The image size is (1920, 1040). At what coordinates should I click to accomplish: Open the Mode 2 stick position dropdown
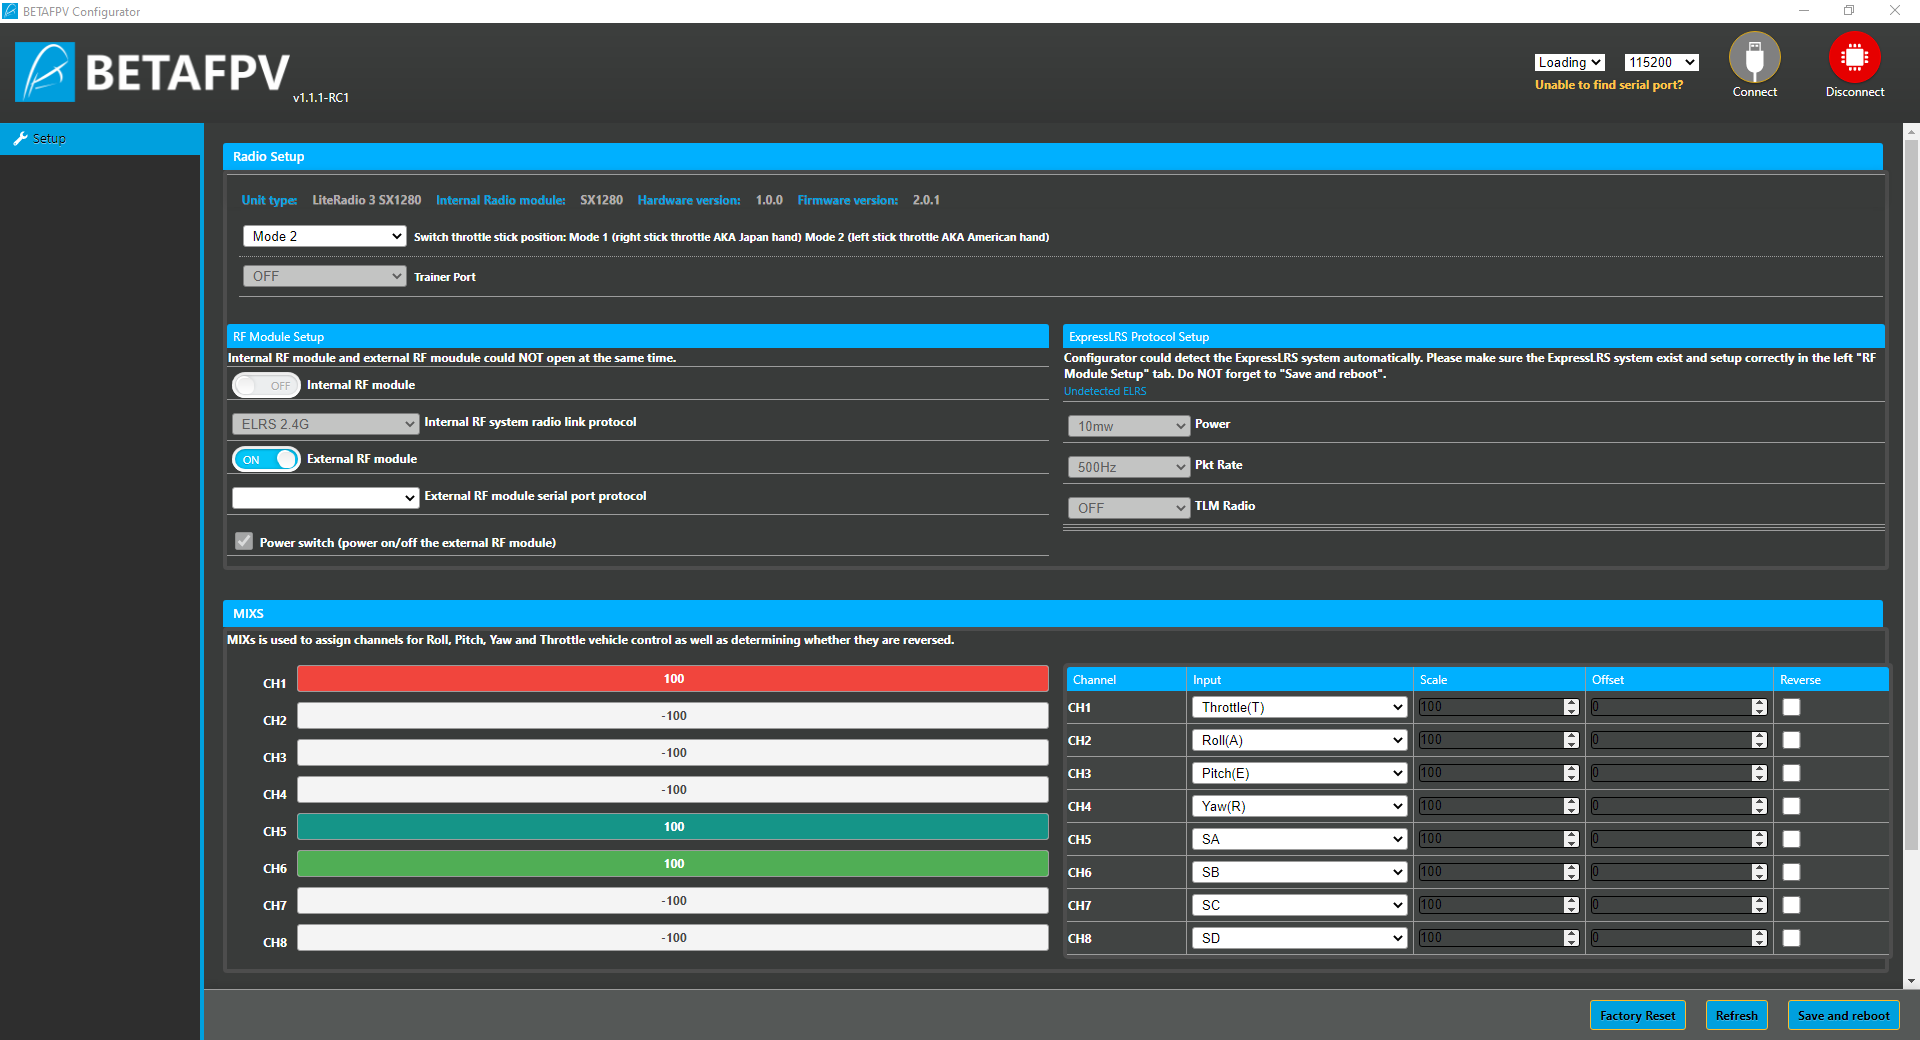click(x=324, y=236)
